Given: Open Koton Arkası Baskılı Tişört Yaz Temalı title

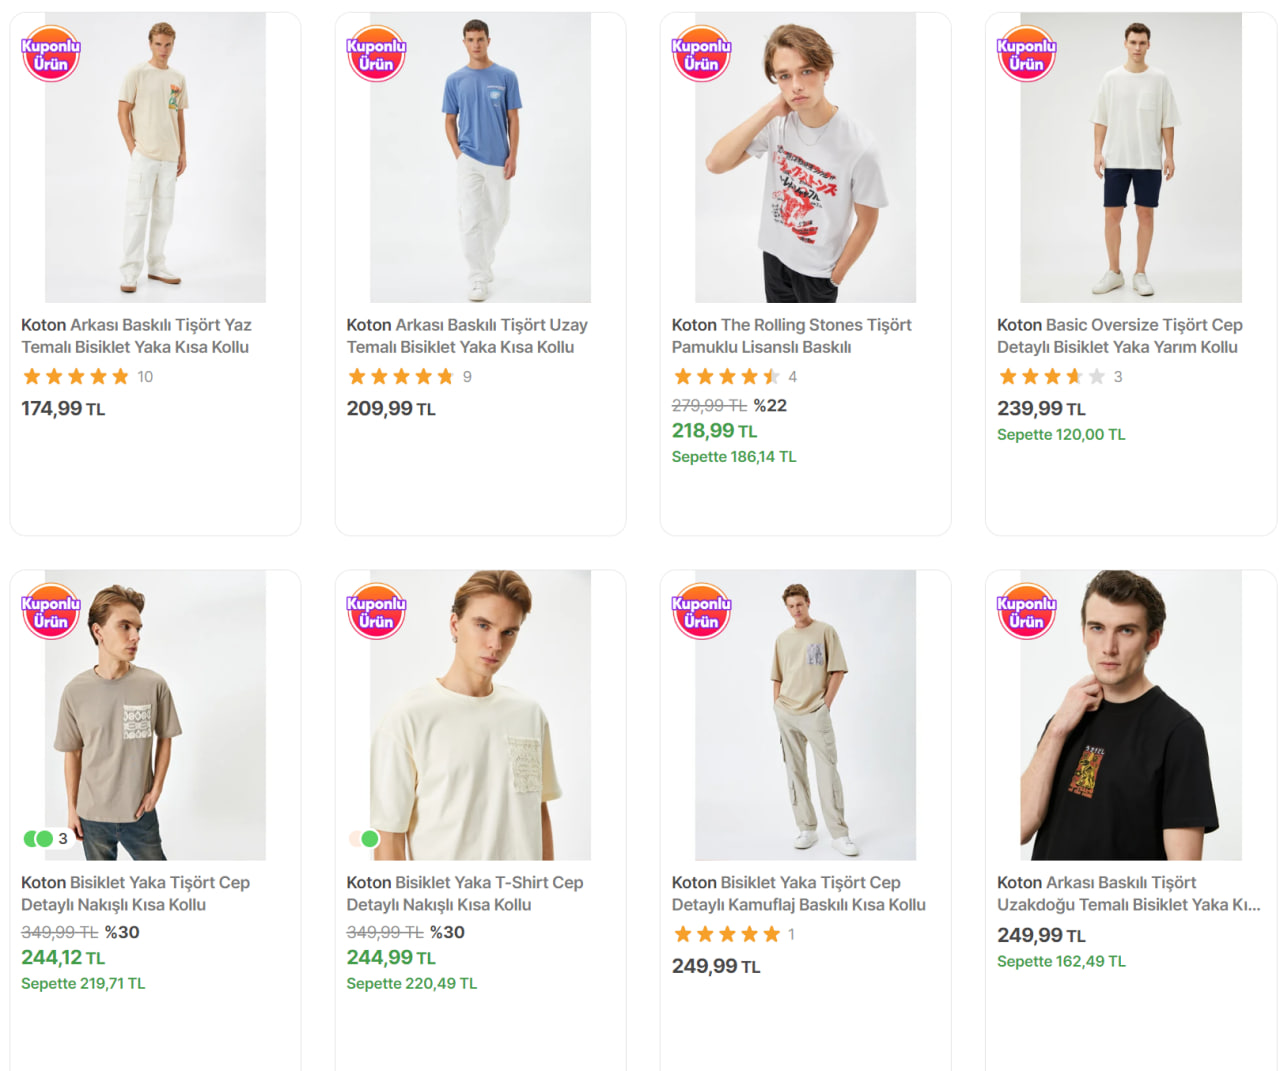Looking at the screenshot, I should [x=136, y=336].
